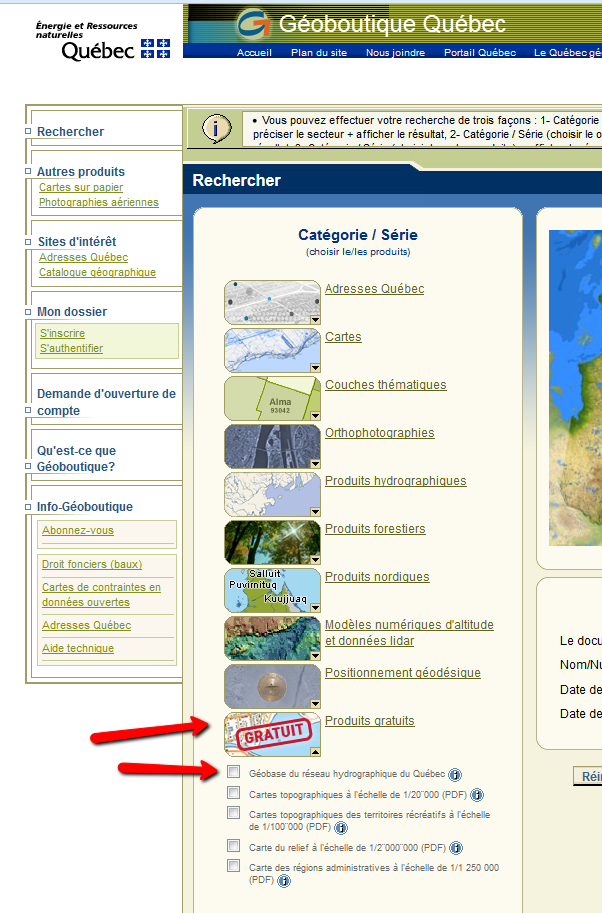Screen dimensions: 602x913
Task: Open Aide technique link
Action: tap(78, 648)
